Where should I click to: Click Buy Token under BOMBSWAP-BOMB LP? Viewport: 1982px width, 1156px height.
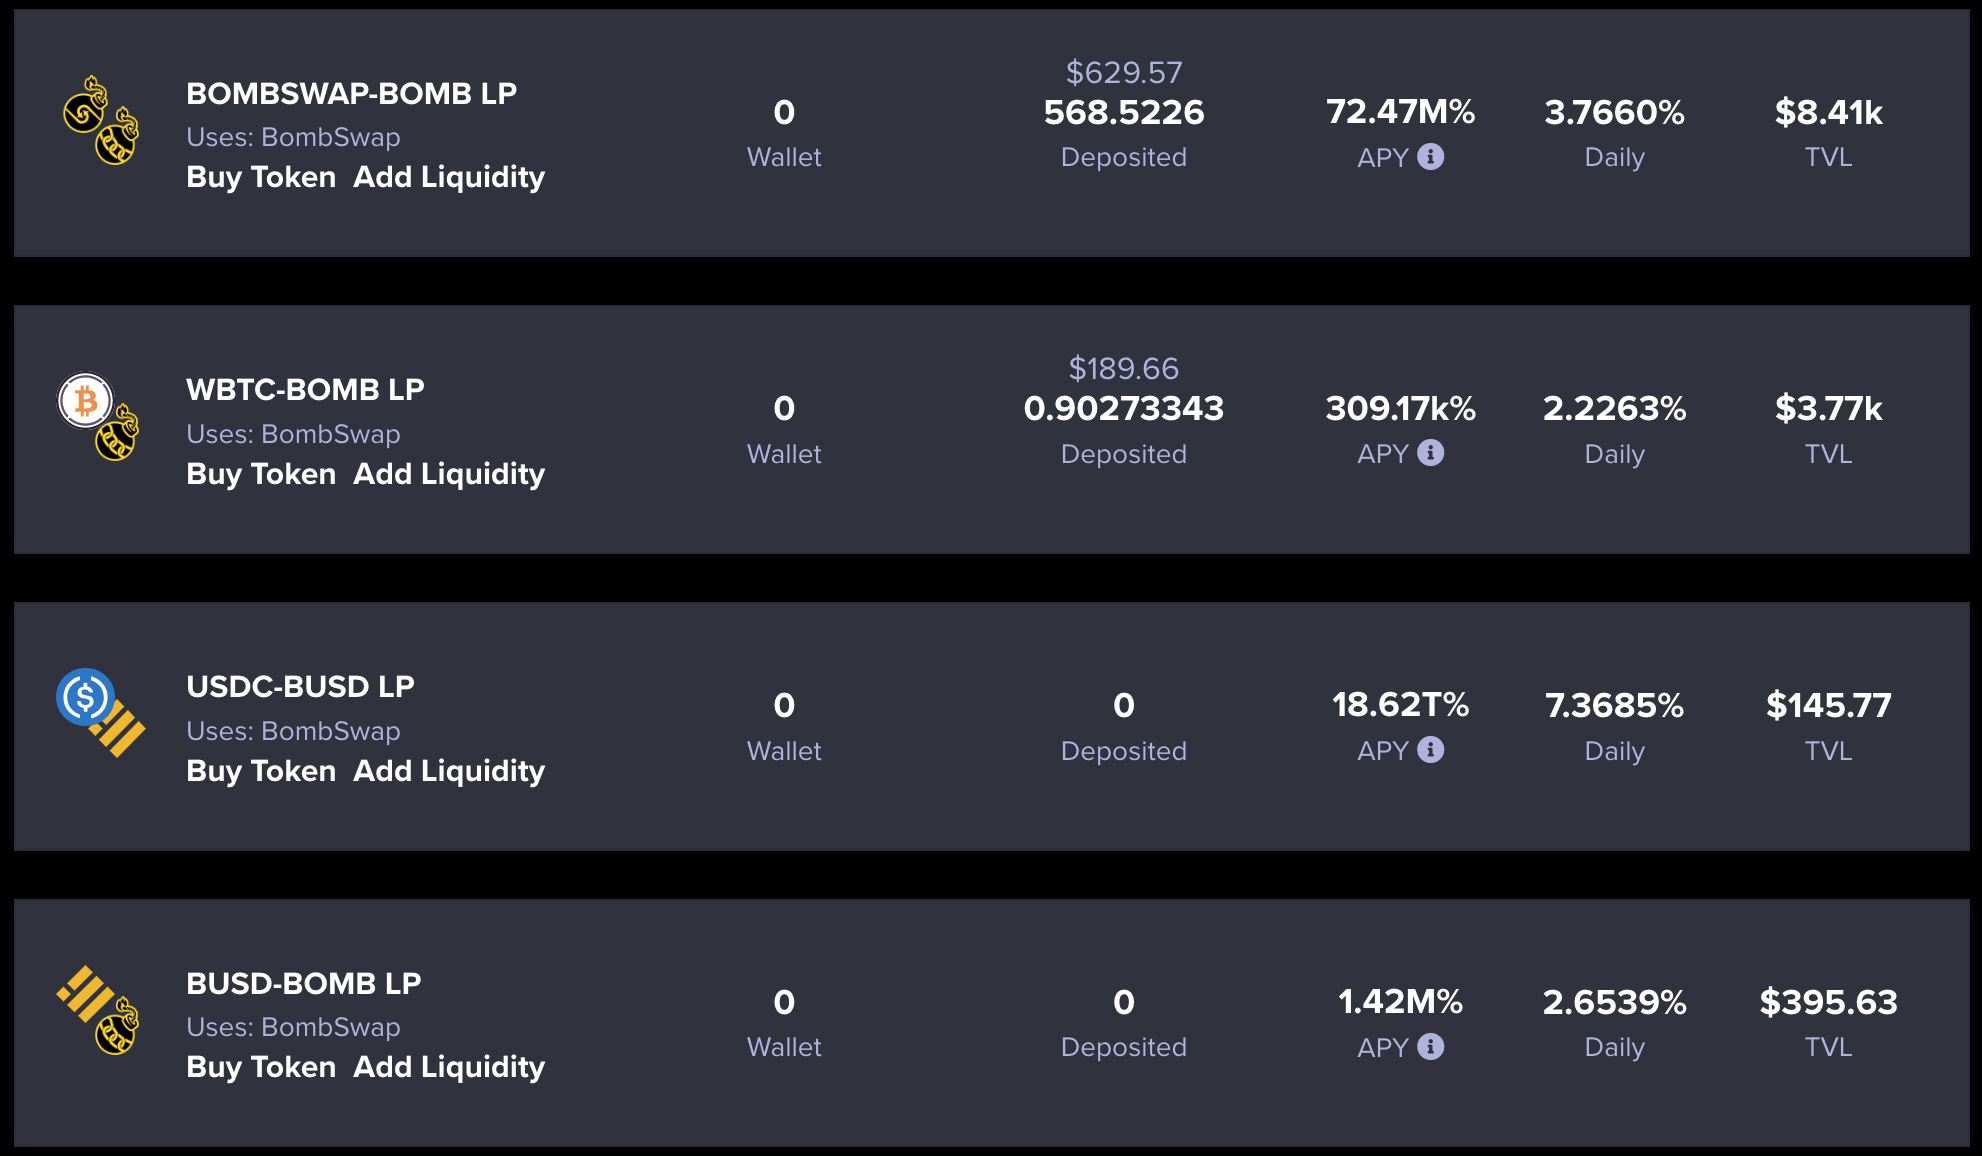pos(261,177)
